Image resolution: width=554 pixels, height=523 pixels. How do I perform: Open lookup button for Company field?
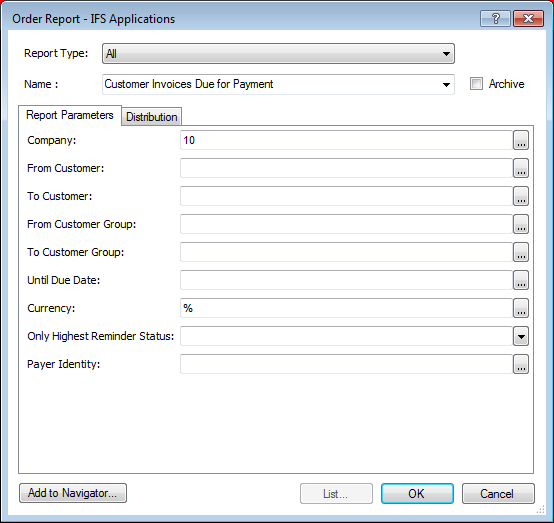coord(521,140)
